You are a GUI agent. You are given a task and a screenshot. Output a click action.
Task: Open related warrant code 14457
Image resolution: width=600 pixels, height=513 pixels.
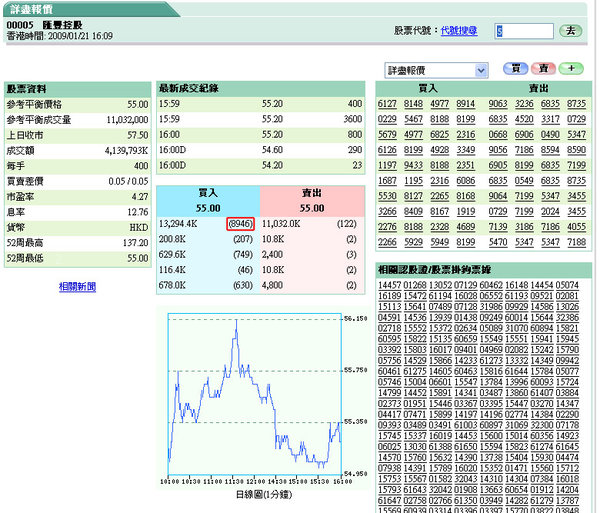click(x=391, y=286)
